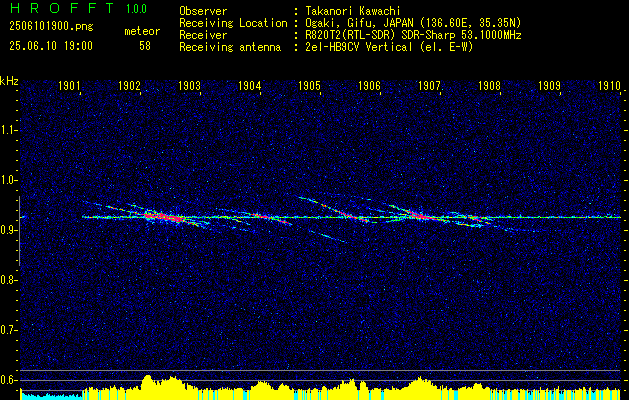Click the gray frequency range bar left
The image size is (629, 400).
[x=19, y=231]
